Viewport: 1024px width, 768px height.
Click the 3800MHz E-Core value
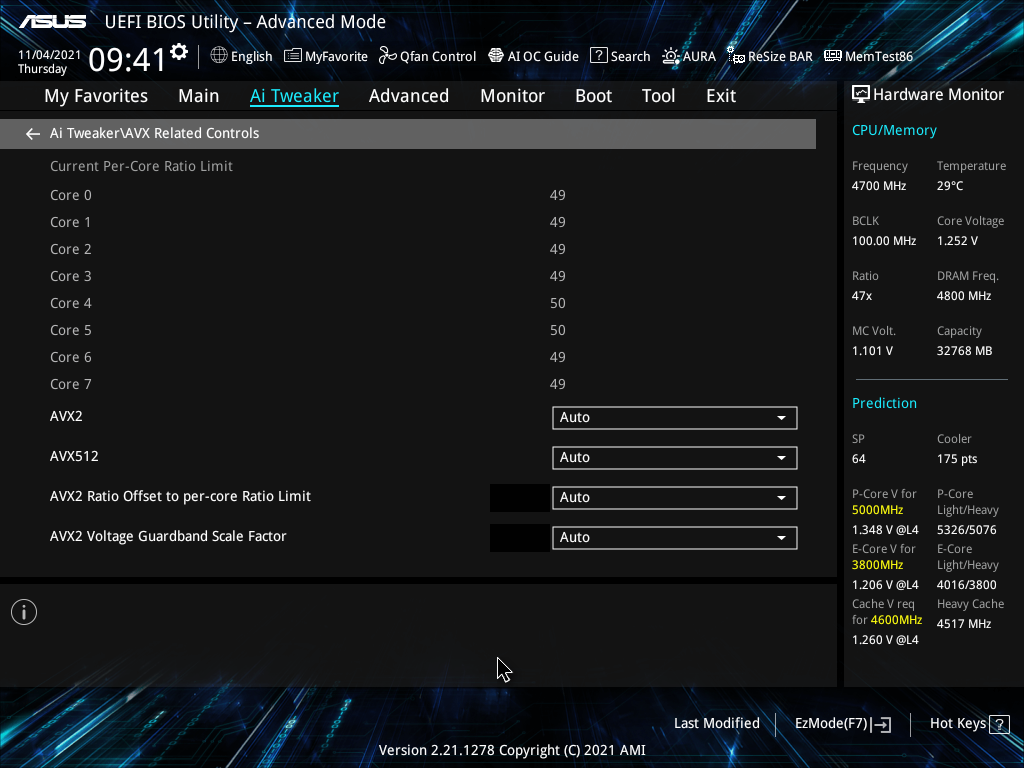click(x=878, y=565)
